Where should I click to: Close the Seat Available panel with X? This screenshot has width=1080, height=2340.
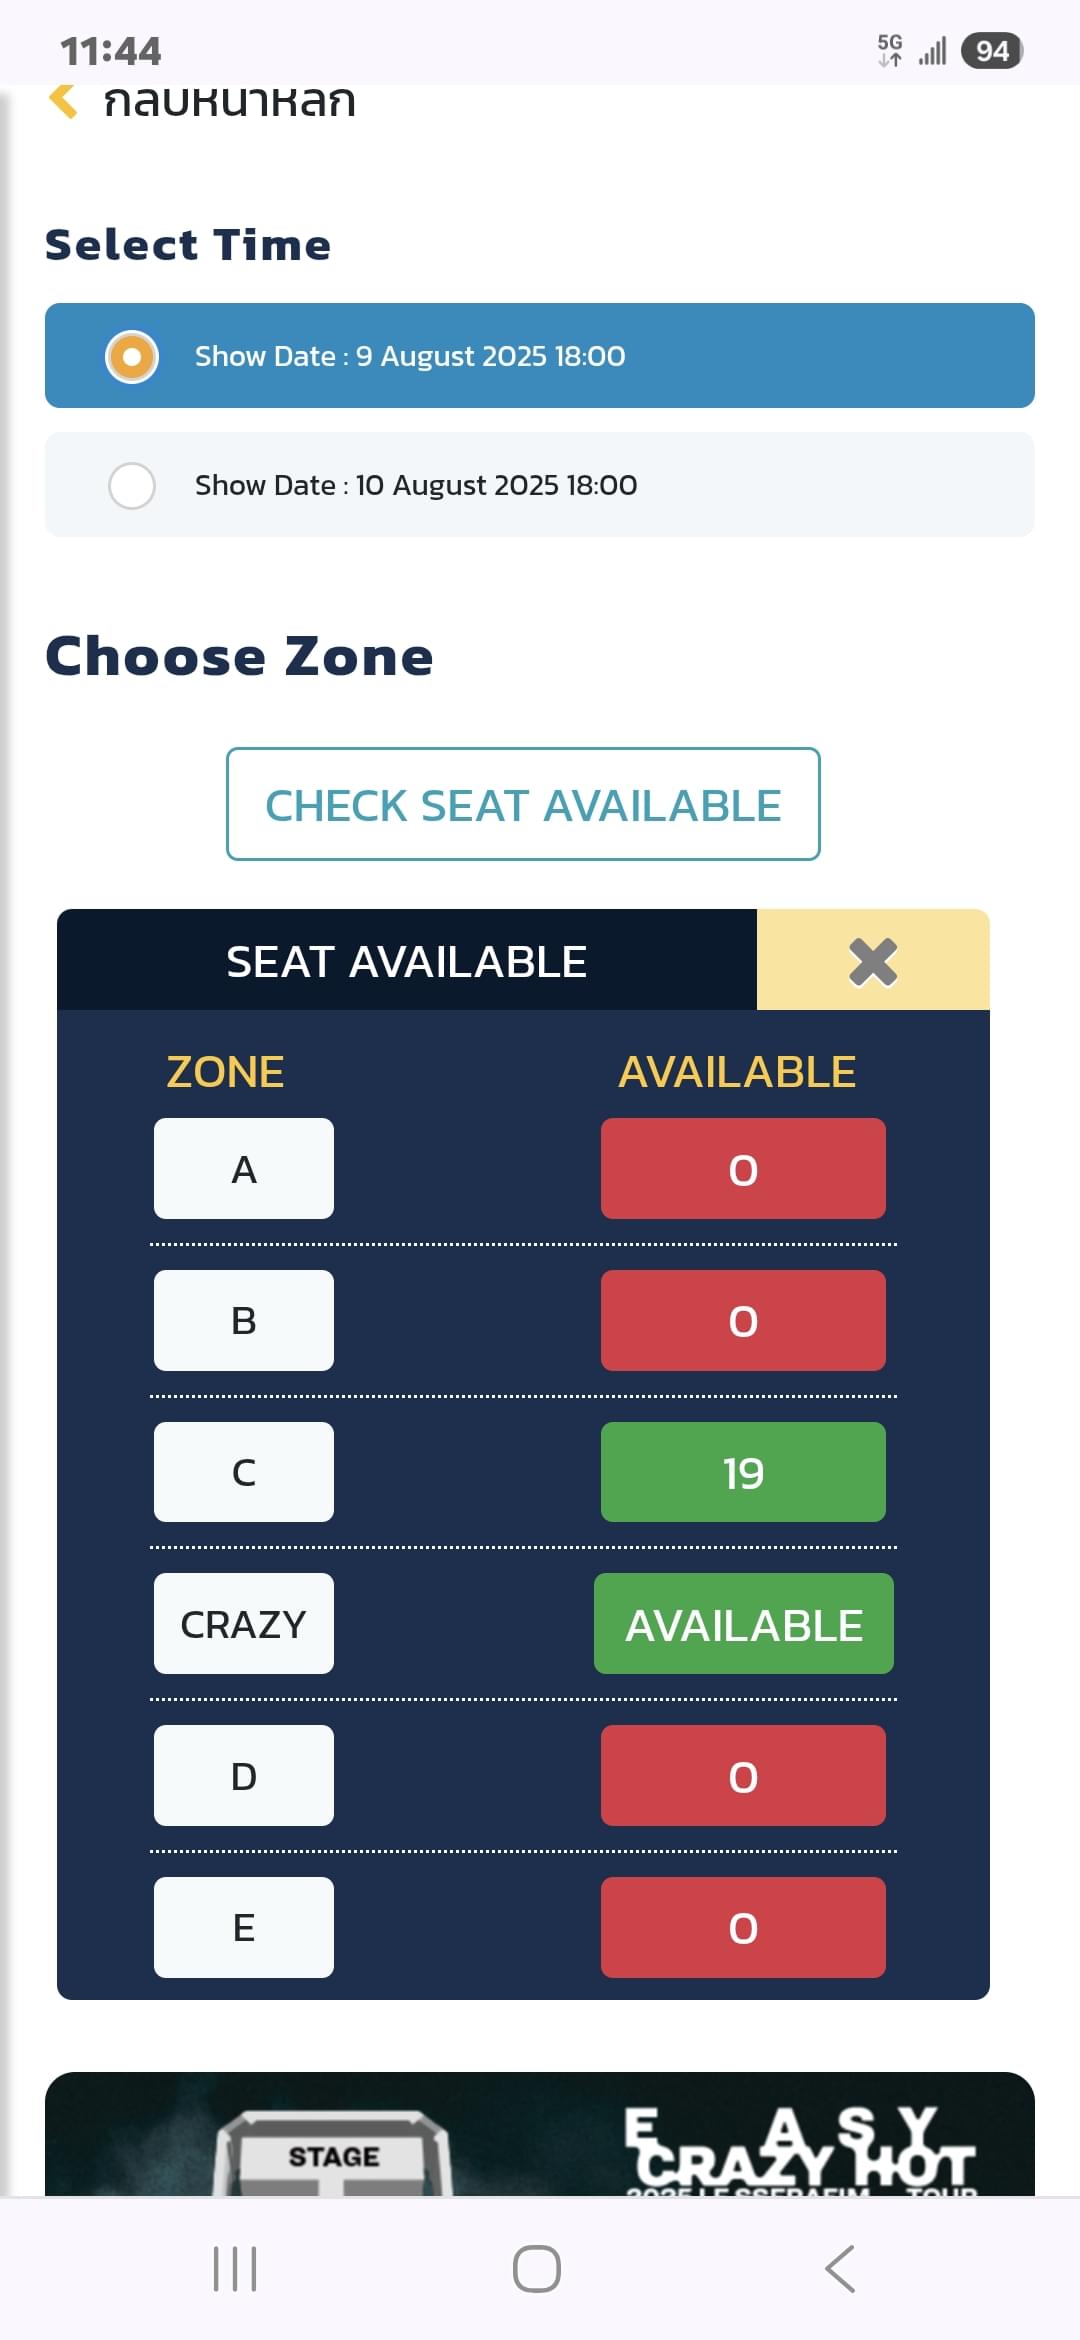(x=873, y=961)
